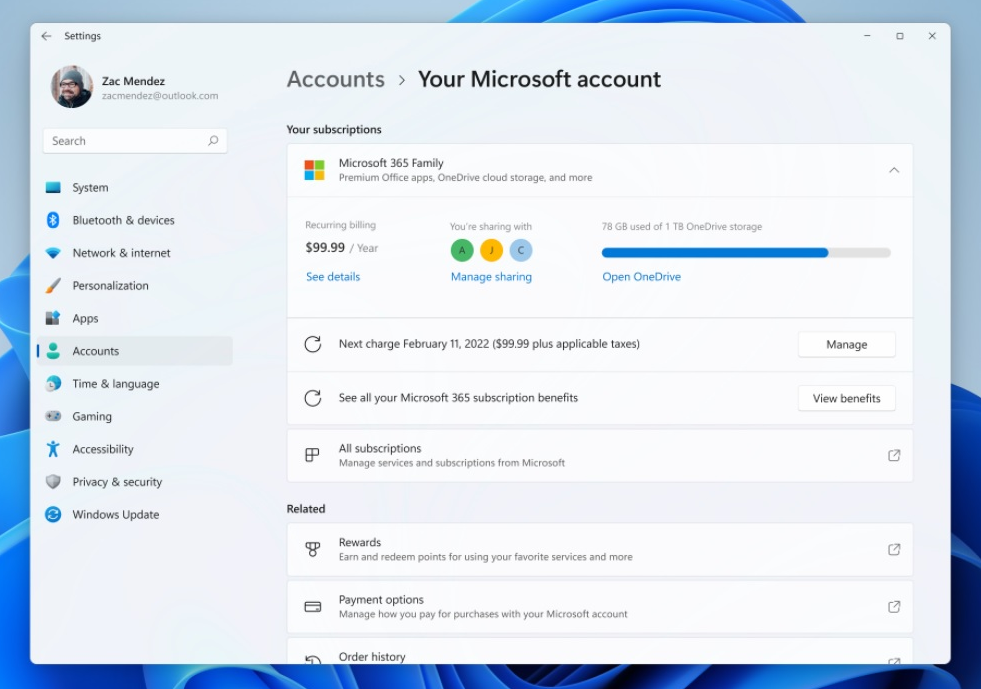Open external link icon for Rewards
This screenshot has width=981, height=689.
893,549
